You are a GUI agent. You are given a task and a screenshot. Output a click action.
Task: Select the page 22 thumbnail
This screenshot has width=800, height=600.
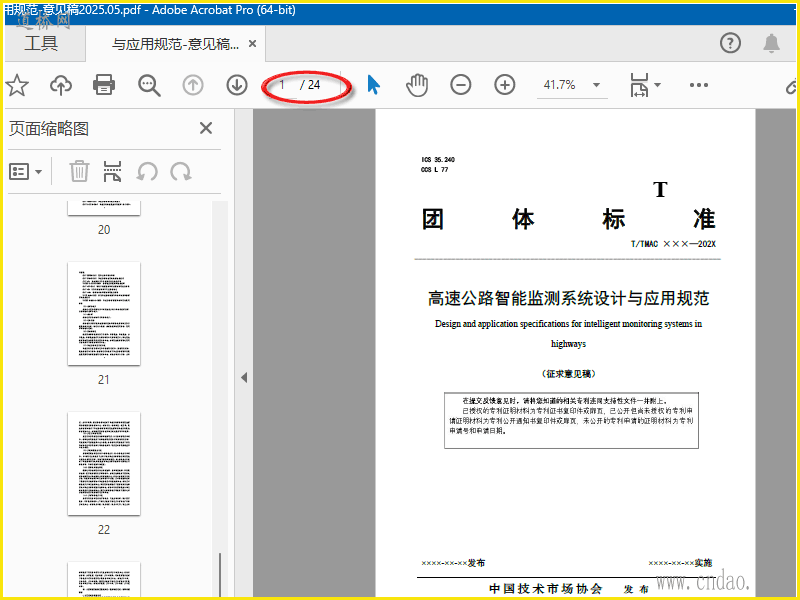pyautogui.click(x=104, y=464)
